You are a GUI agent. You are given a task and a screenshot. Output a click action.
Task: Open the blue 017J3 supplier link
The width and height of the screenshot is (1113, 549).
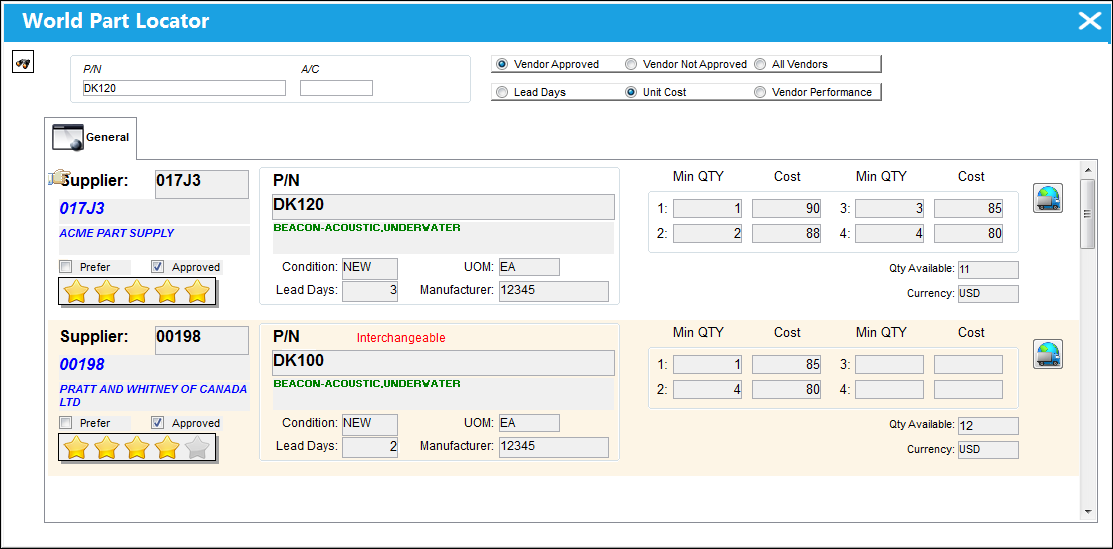pos(82,209)
